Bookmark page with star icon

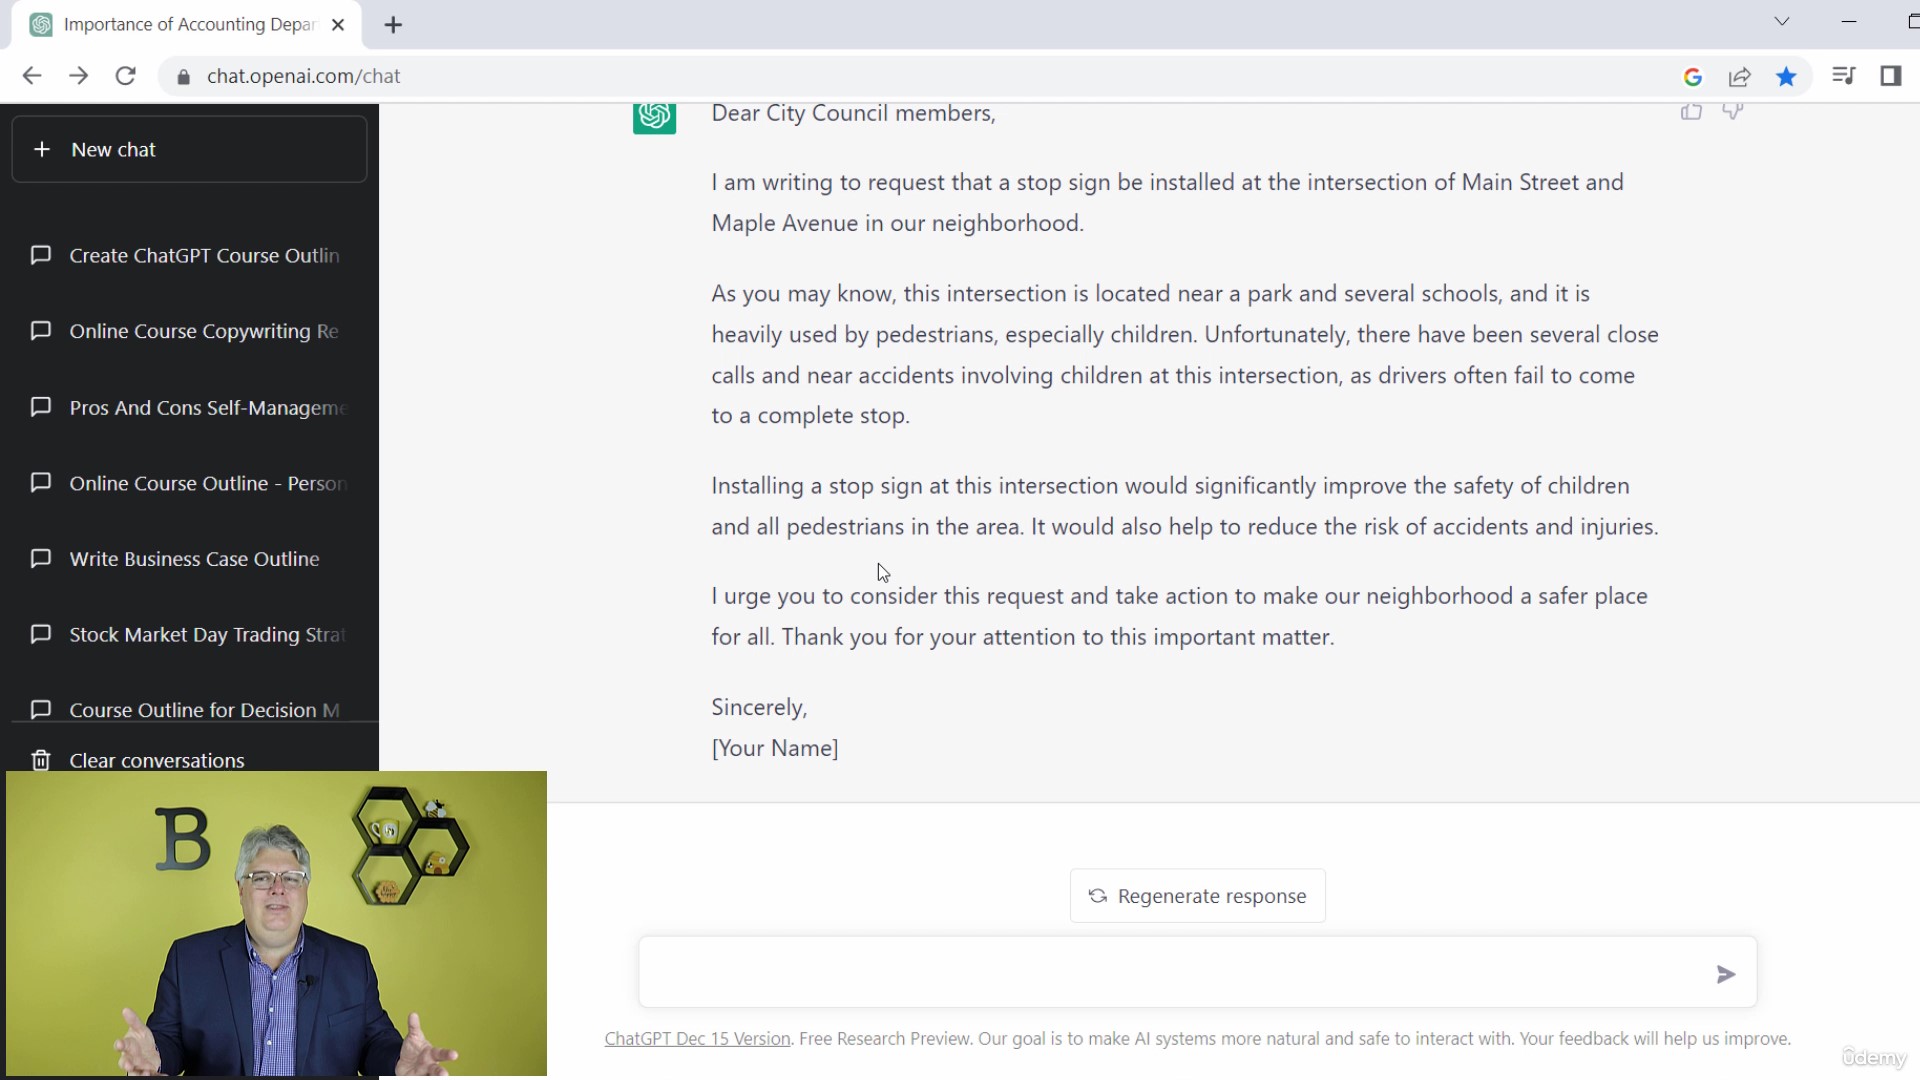pos(1786,77)
